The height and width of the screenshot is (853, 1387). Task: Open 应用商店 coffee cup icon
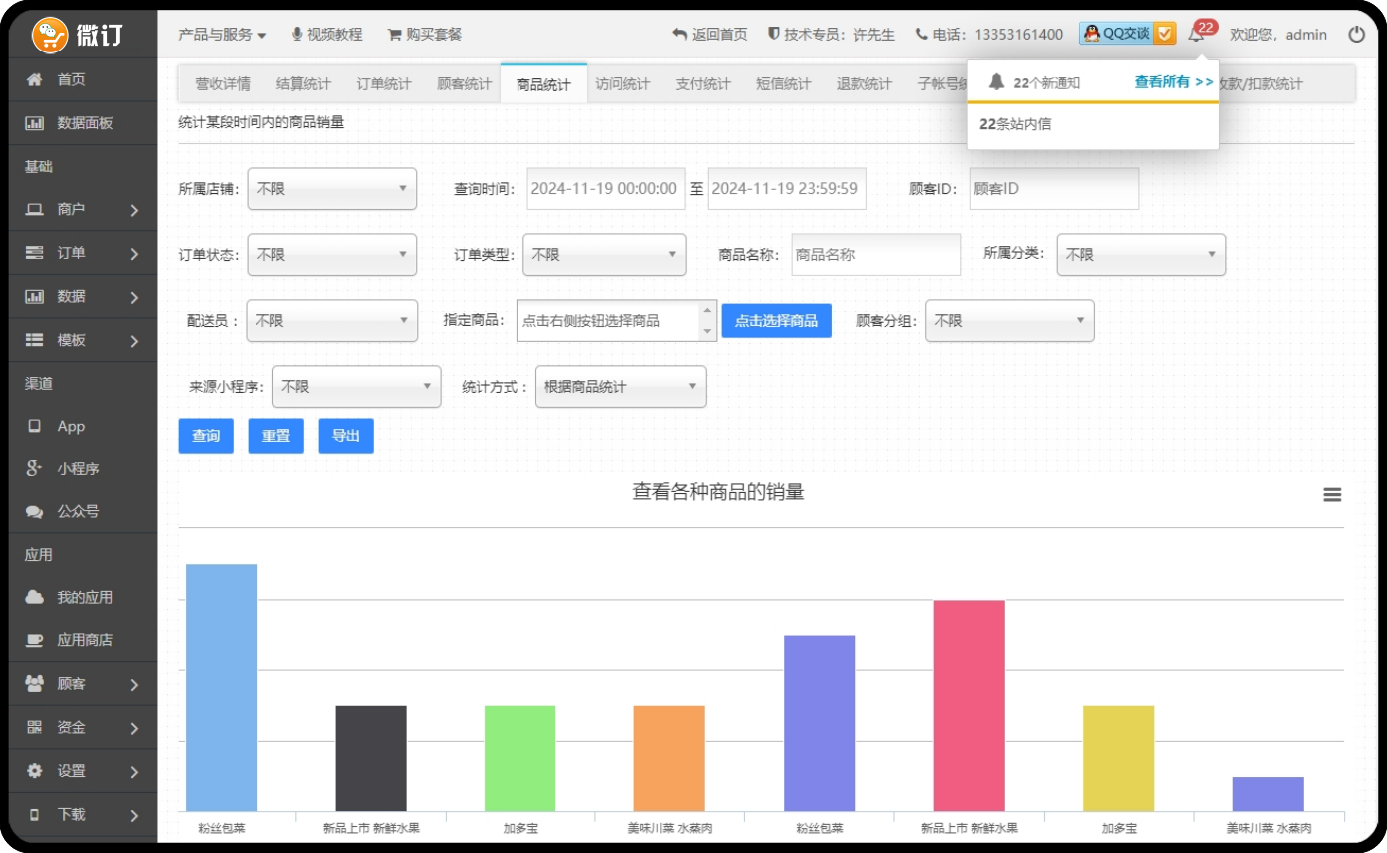click(35, 640)
